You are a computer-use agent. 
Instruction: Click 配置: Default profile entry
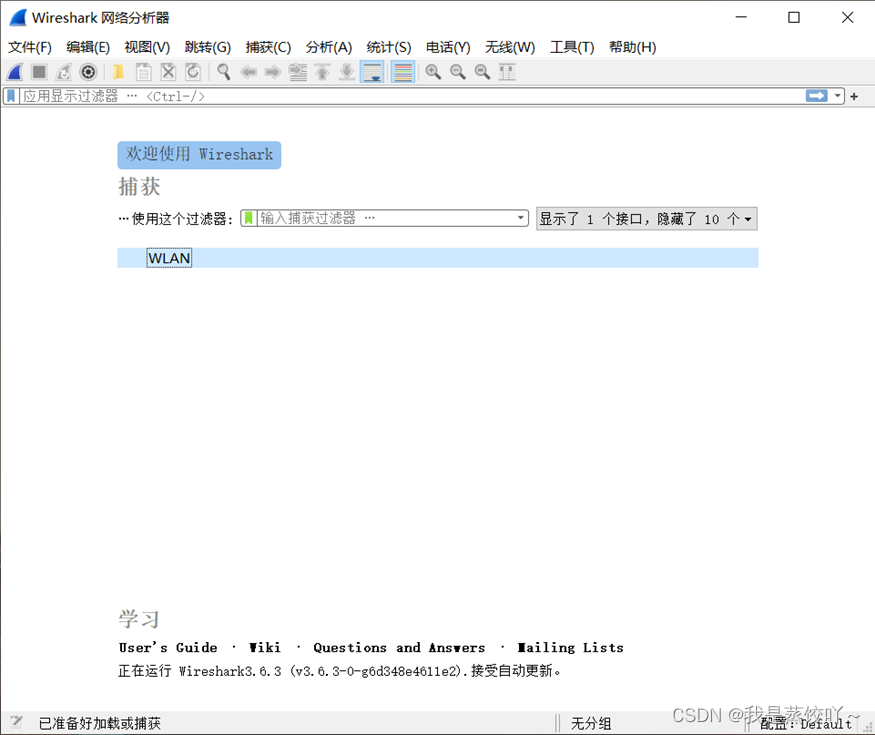[x=806, y=724]
